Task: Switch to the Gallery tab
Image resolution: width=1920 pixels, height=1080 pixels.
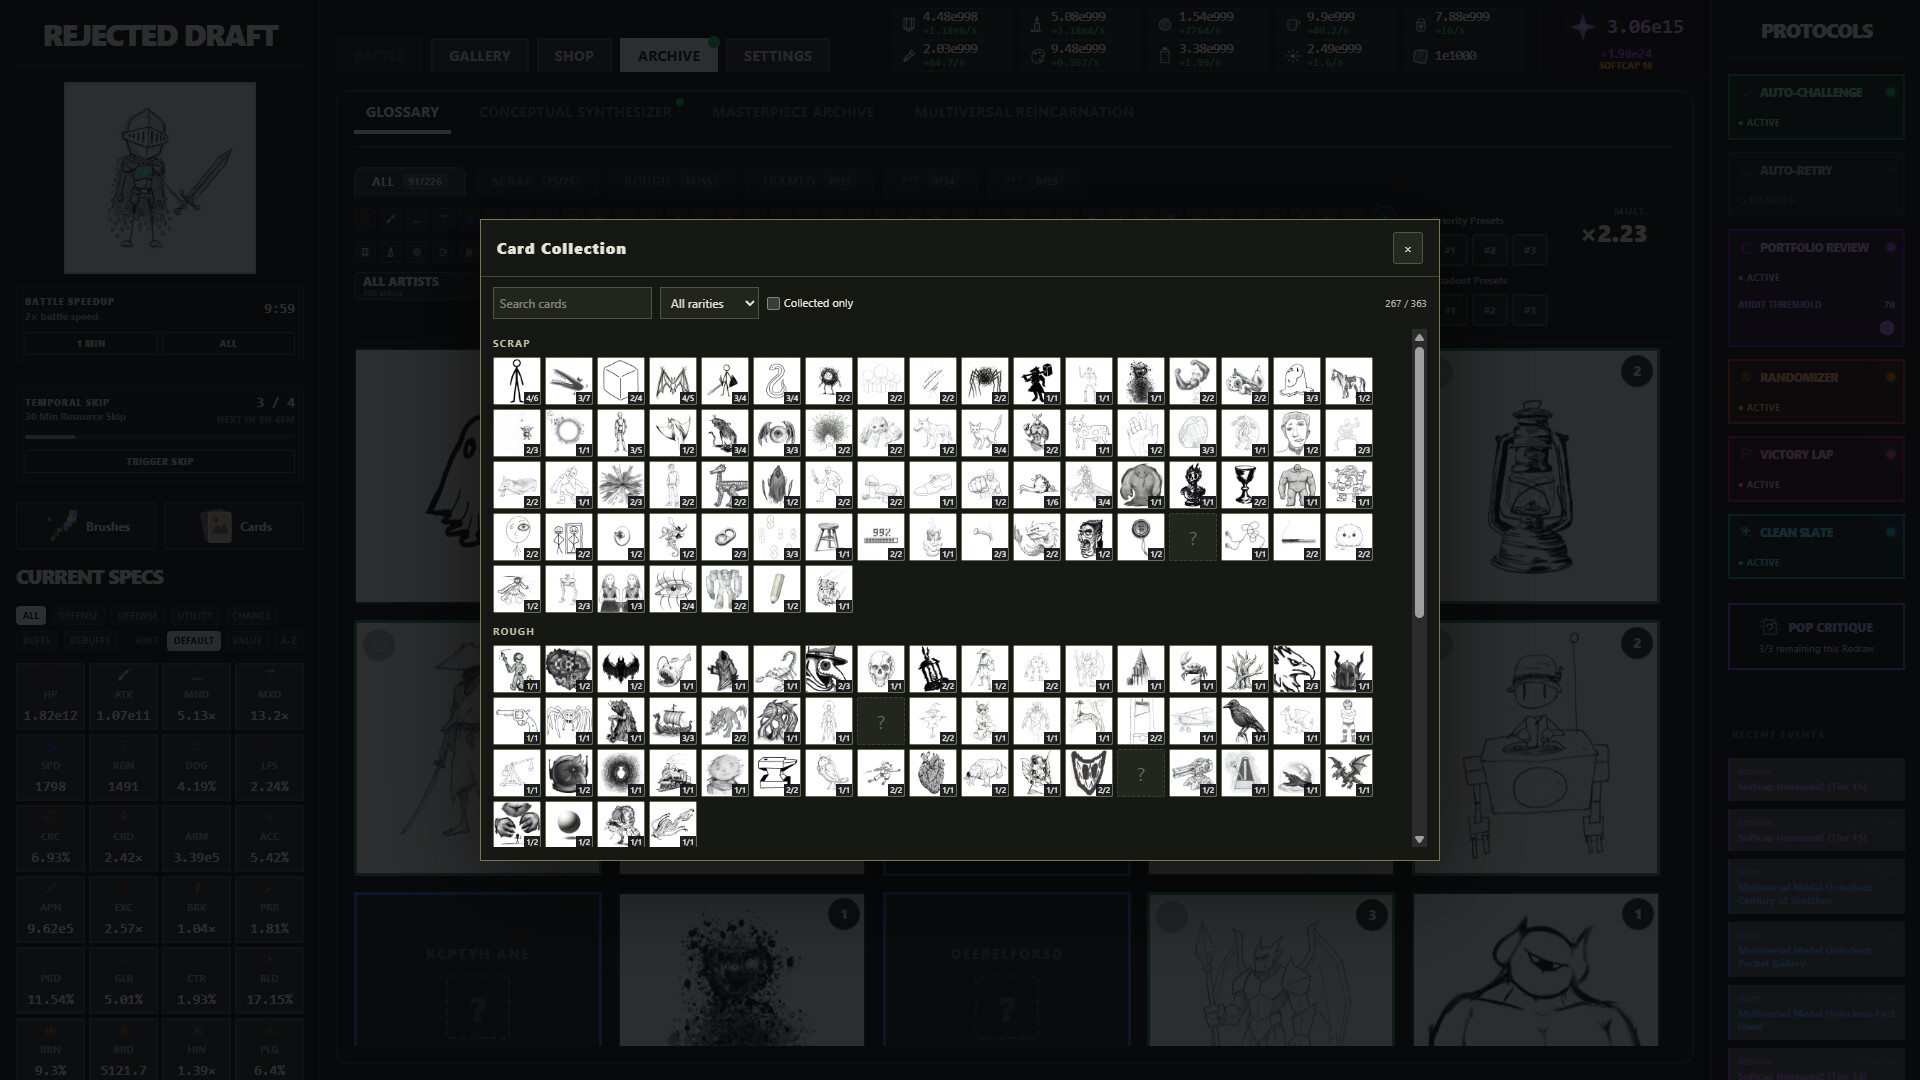Action: click(x=480, y=56)
